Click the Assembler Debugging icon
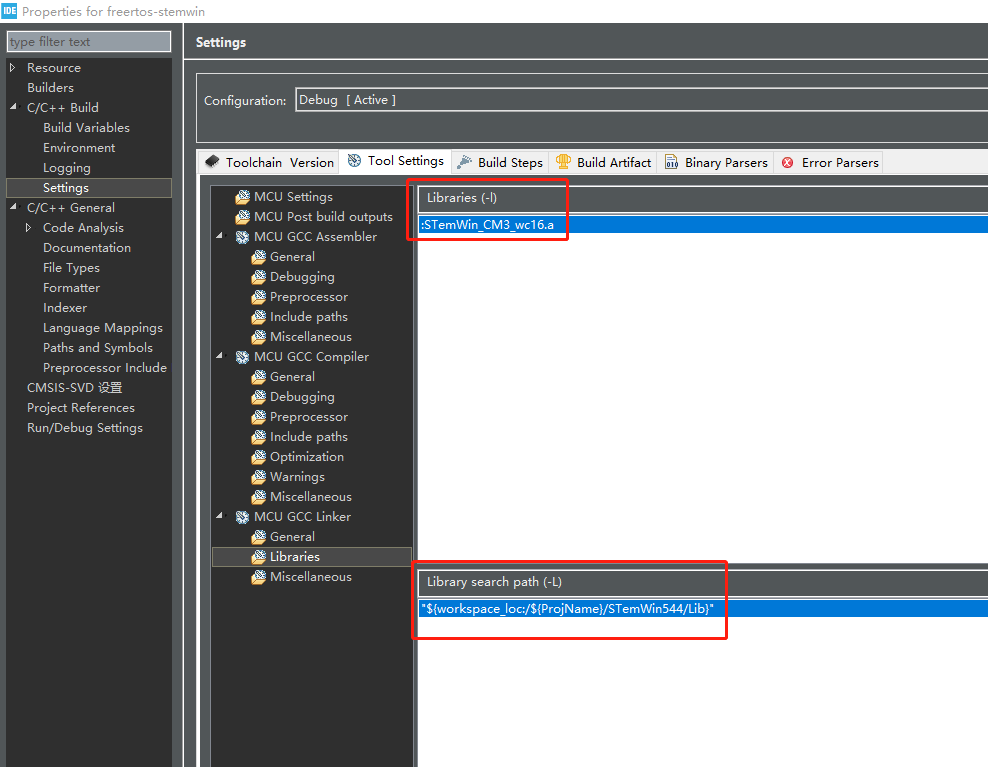 coord(258,277)
